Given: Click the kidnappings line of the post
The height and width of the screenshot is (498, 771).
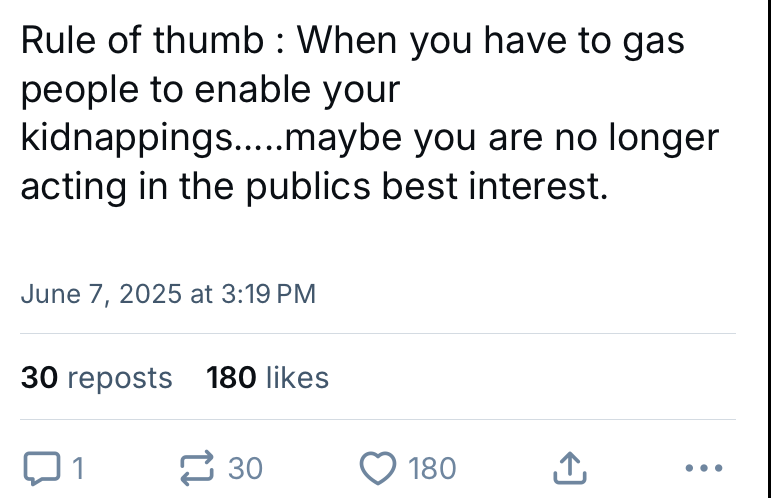Looking at the screenshot, I should (370, 138).
